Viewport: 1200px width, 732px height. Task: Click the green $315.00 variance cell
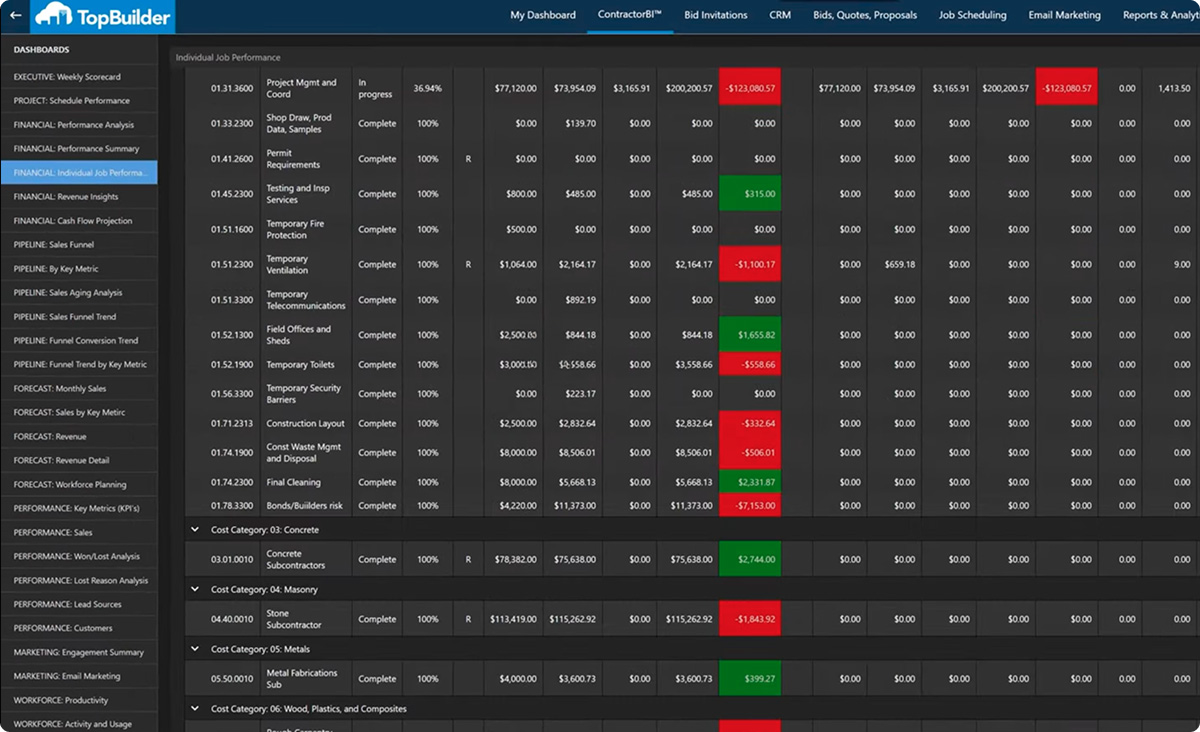(750, 194)
